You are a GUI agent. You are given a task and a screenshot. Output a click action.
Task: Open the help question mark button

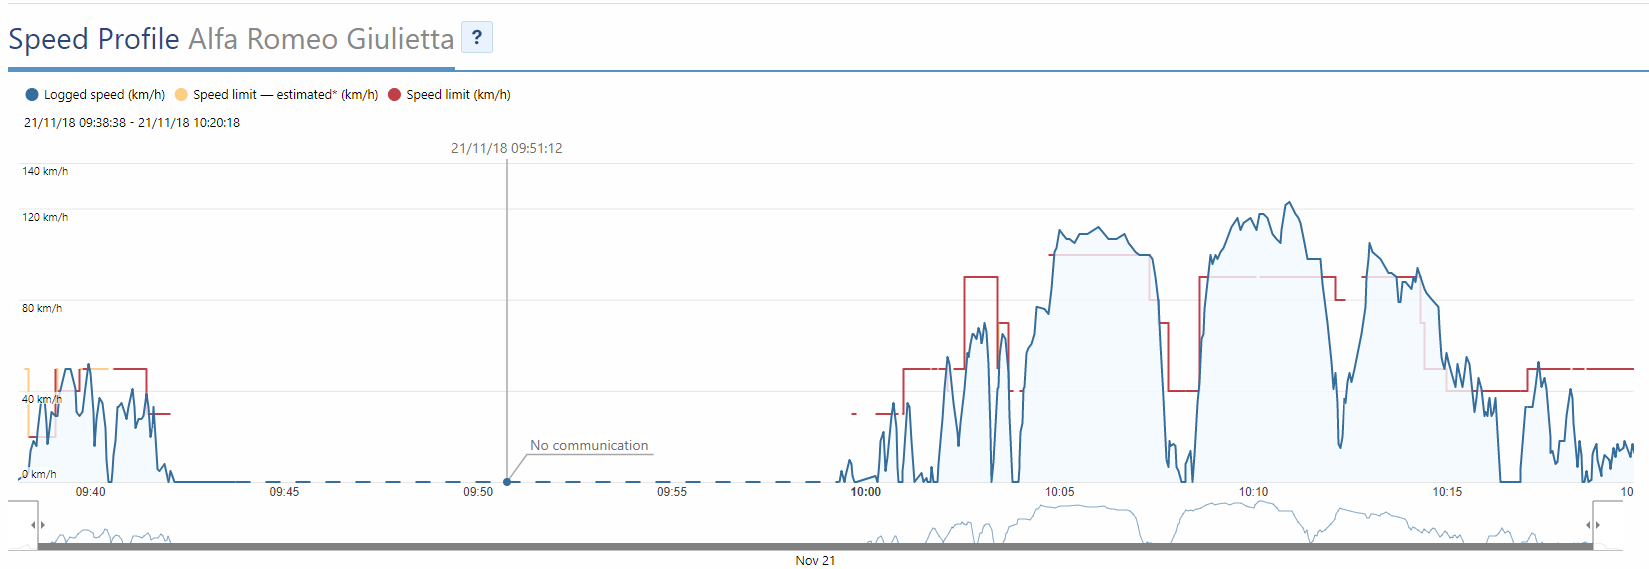coord(477,37)
